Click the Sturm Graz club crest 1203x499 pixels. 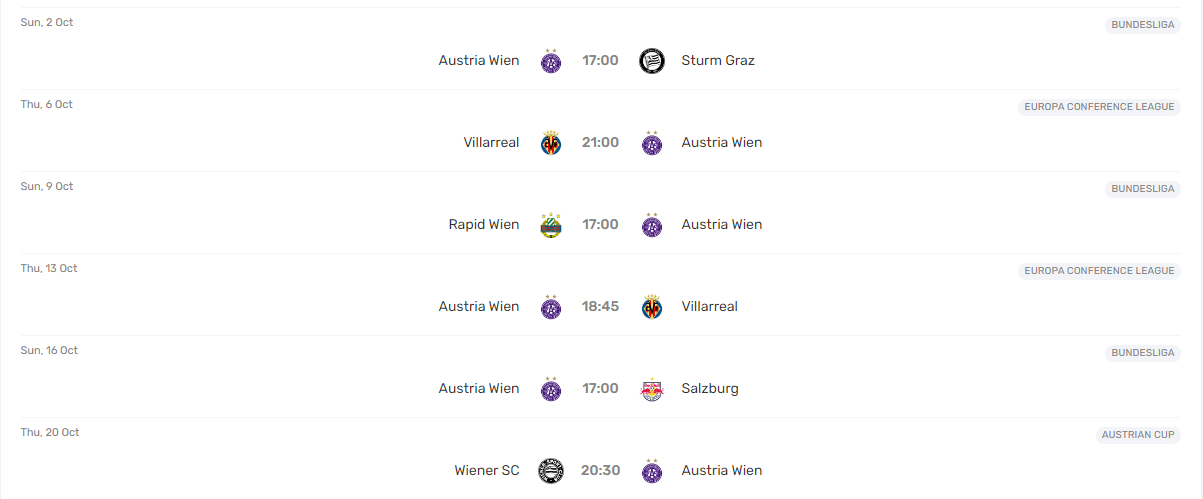point(652,61)
